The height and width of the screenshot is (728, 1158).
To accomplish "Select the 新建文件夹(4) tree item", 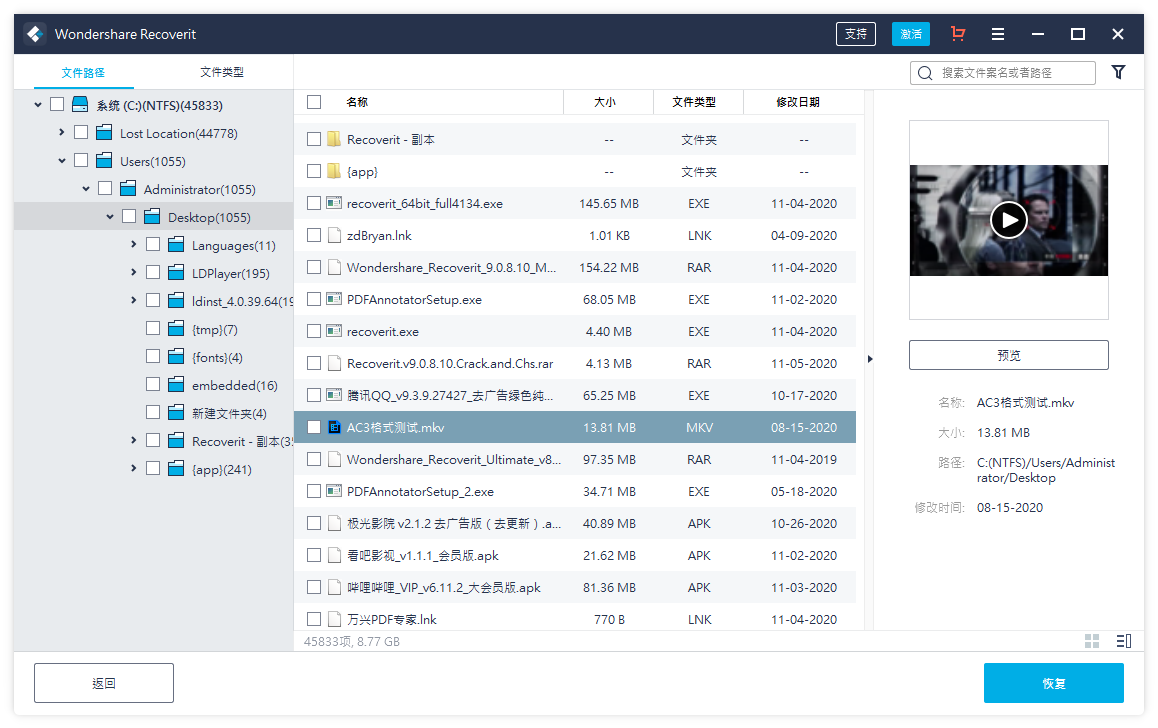I will tap(229, 413).
